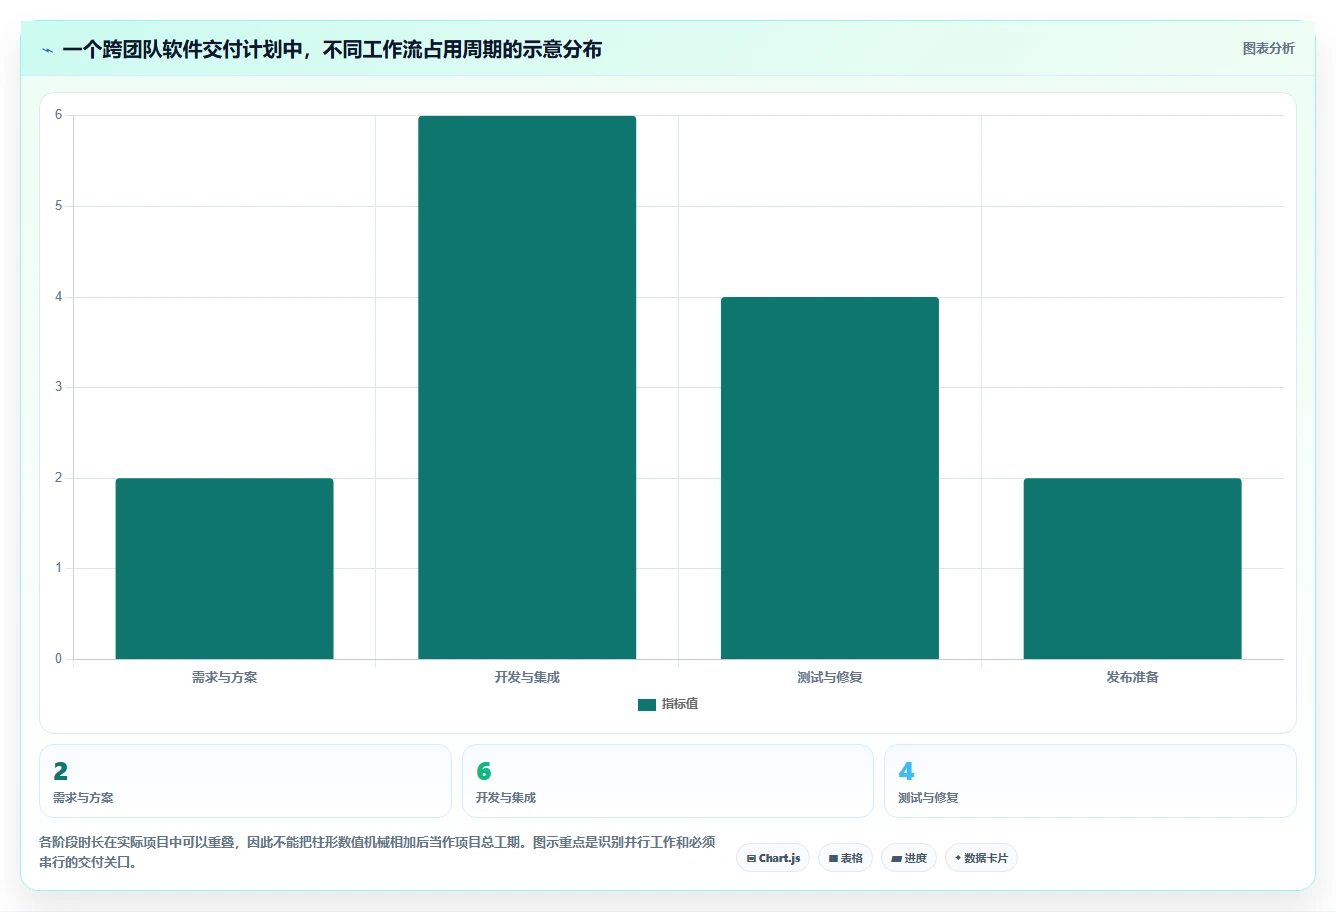Click the x-axis label 开发与集成

click(527, 678)
